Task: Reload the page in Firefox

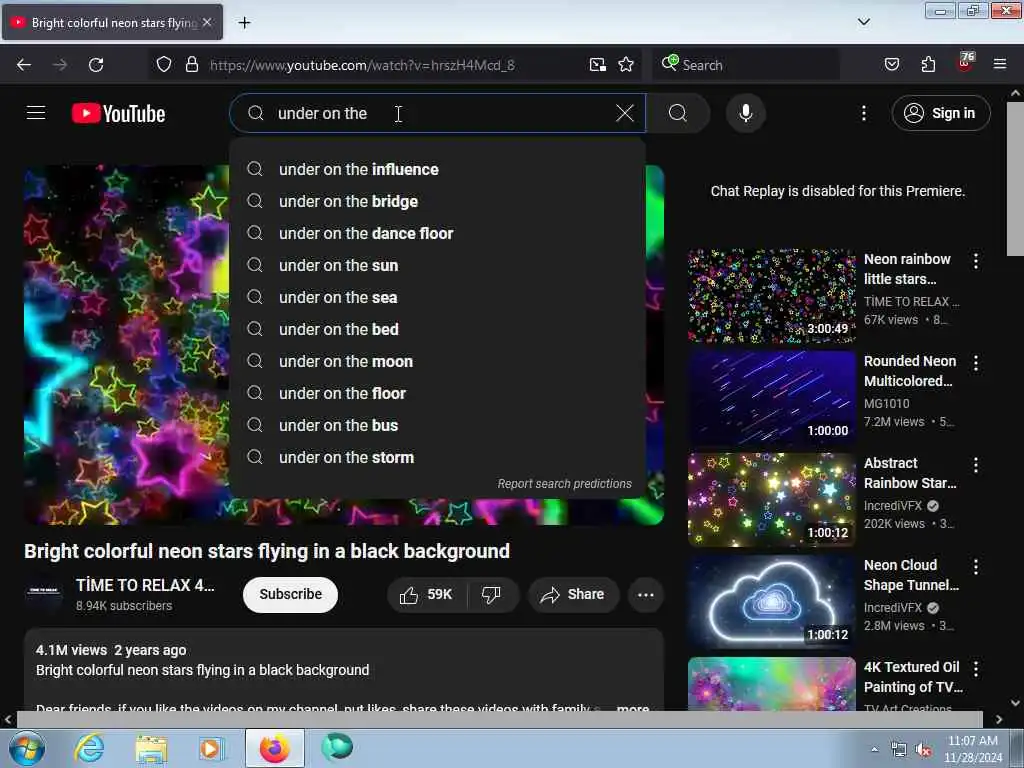Action: (96, 65)
